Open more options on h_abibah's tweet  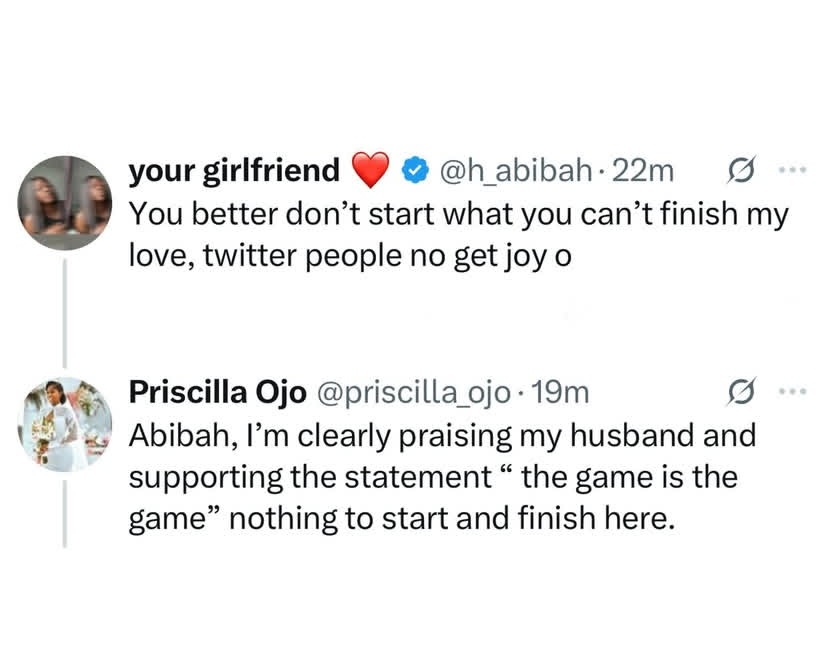(x=790, y=172)
